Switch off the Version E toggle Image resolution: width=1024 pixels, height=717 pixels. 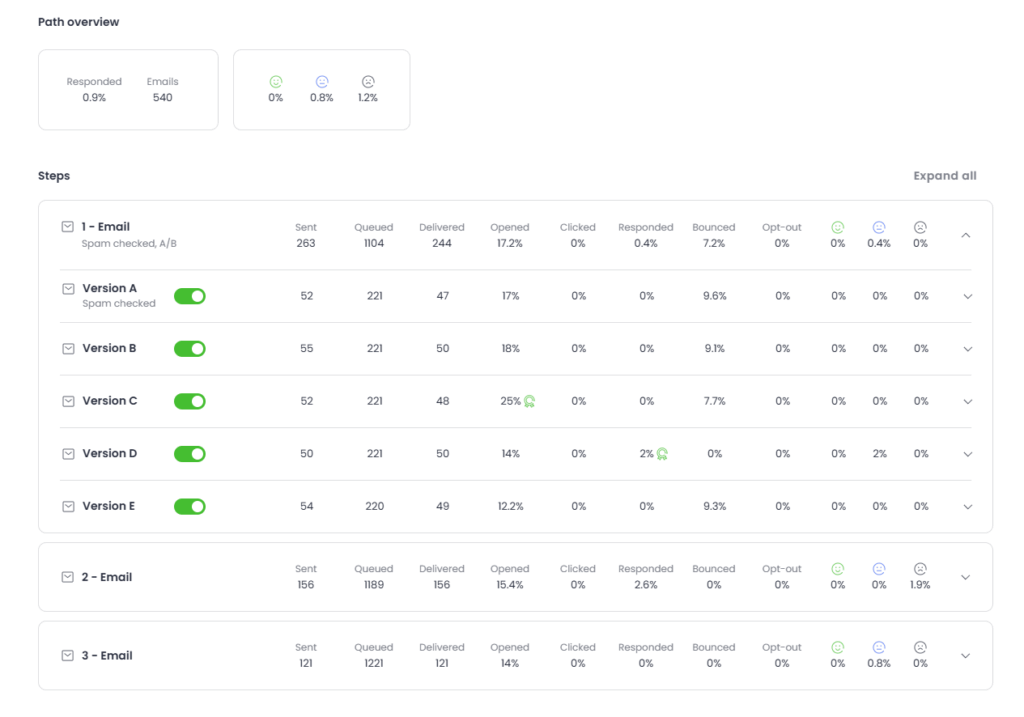(189, 506)
